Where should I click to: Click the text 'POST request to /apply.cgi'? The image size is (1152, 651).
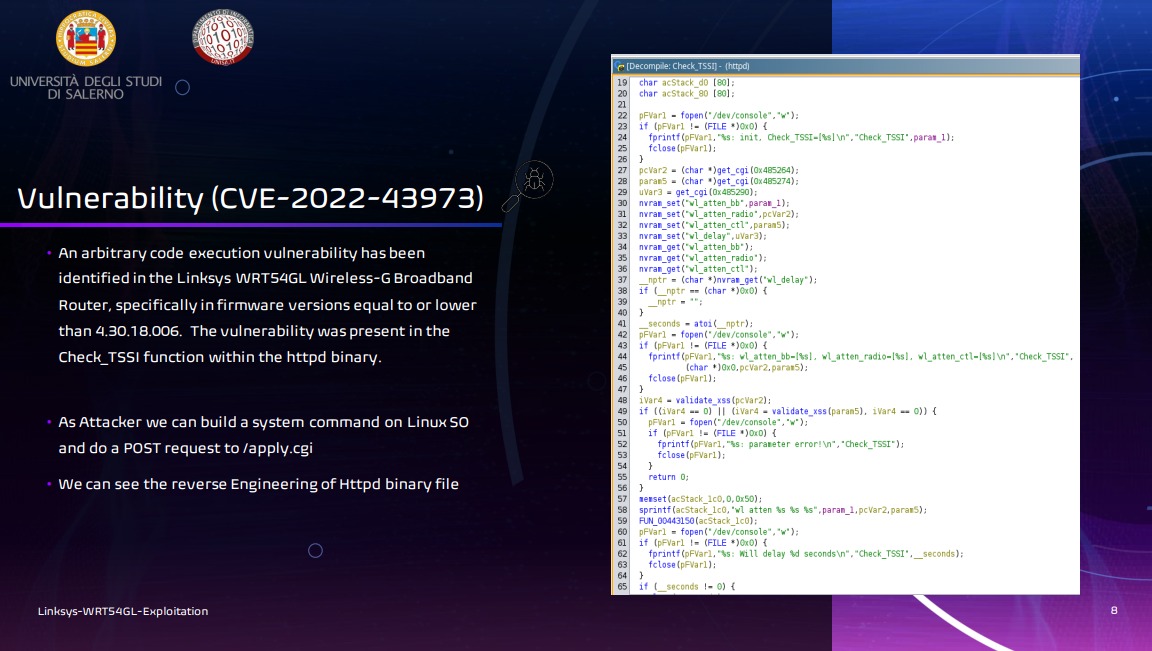tap(218, 448)
